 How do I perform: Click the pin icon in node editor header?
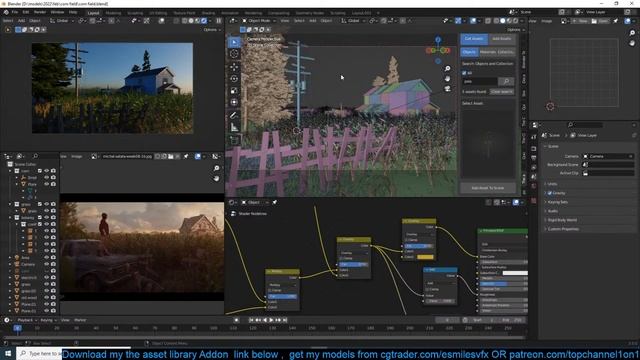click(x=275, y=202)
